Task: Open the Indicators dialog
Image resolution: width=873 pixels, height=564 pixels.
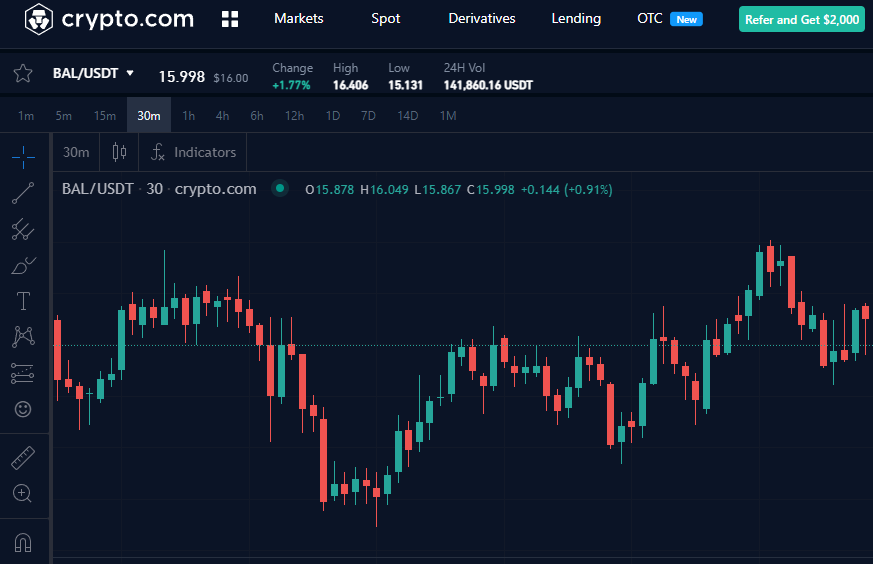Action: click(x=193, y=152)
